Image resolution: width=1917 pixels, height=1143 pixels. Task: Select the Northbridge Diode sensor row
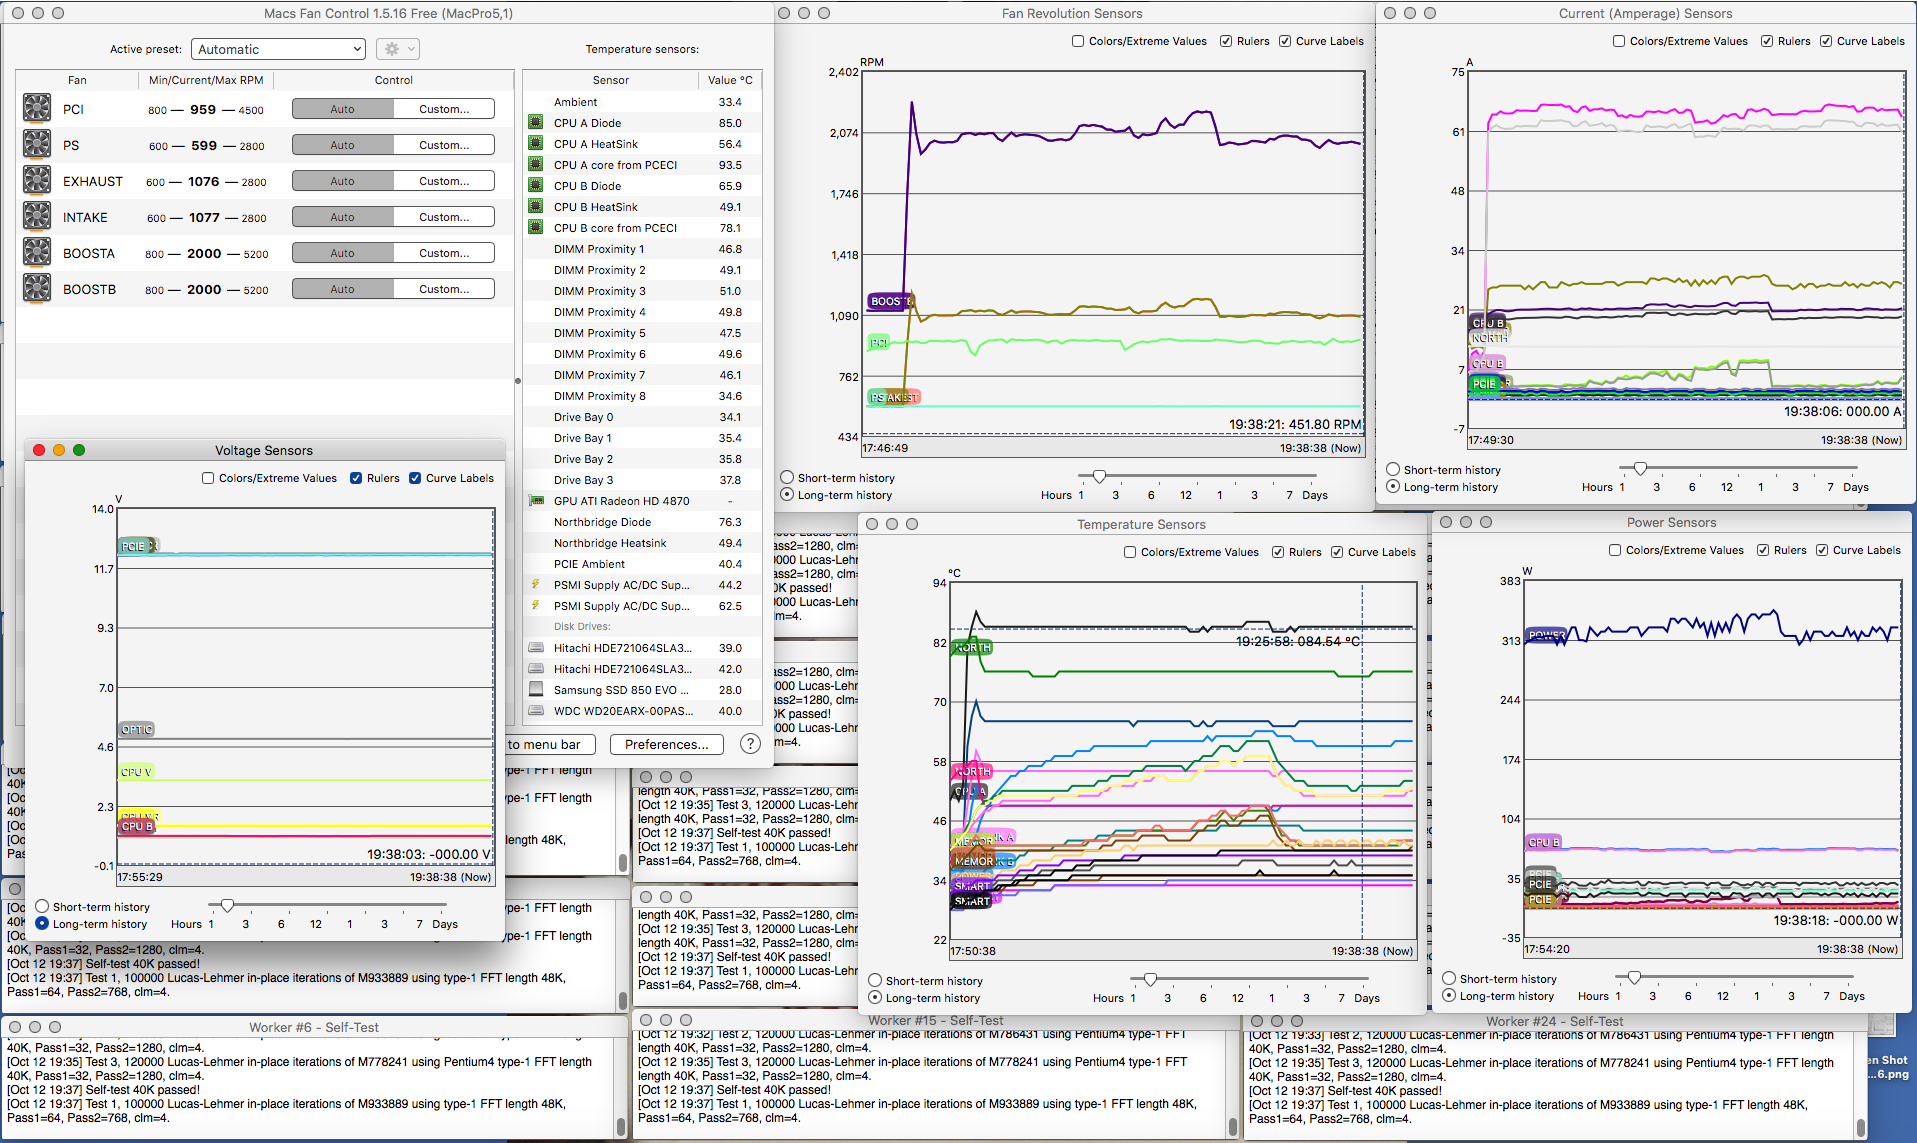pos(602,522)
